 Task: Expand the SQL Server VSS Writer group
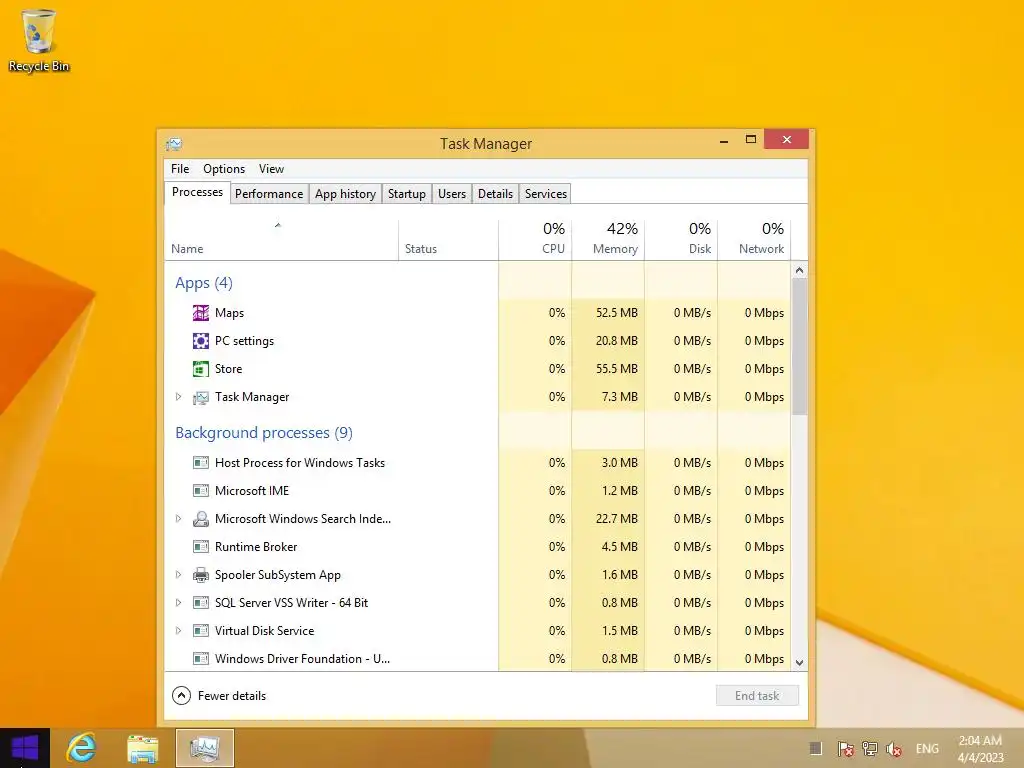pos(178,603)
